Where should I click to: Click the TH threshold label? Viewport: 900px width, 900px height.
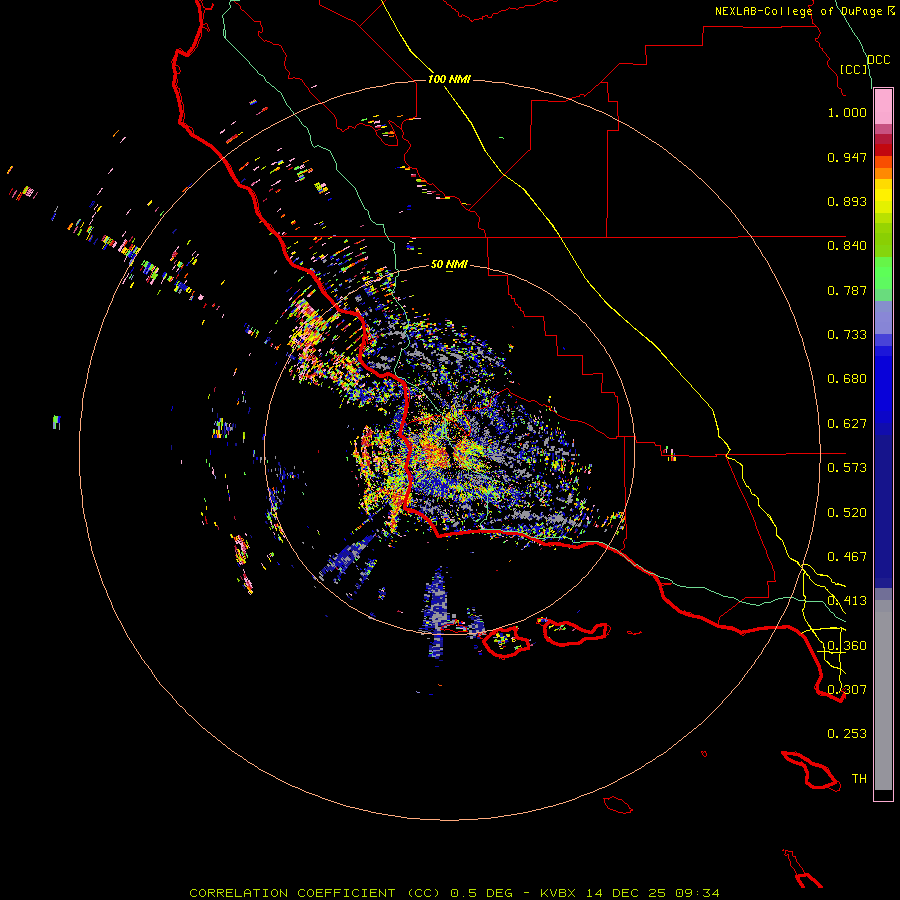tap(859, 779)
